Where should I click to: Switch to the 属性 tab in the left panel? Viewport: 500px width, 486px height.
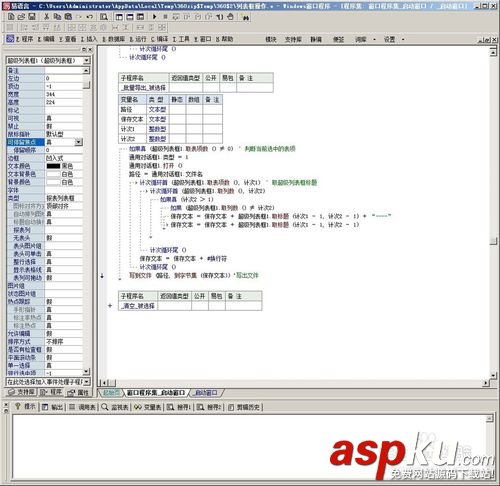click(x=78, y=392)
